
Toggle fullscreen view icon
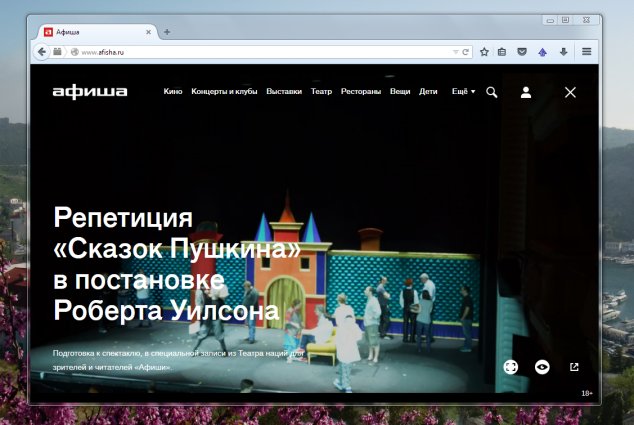point(511,367)
